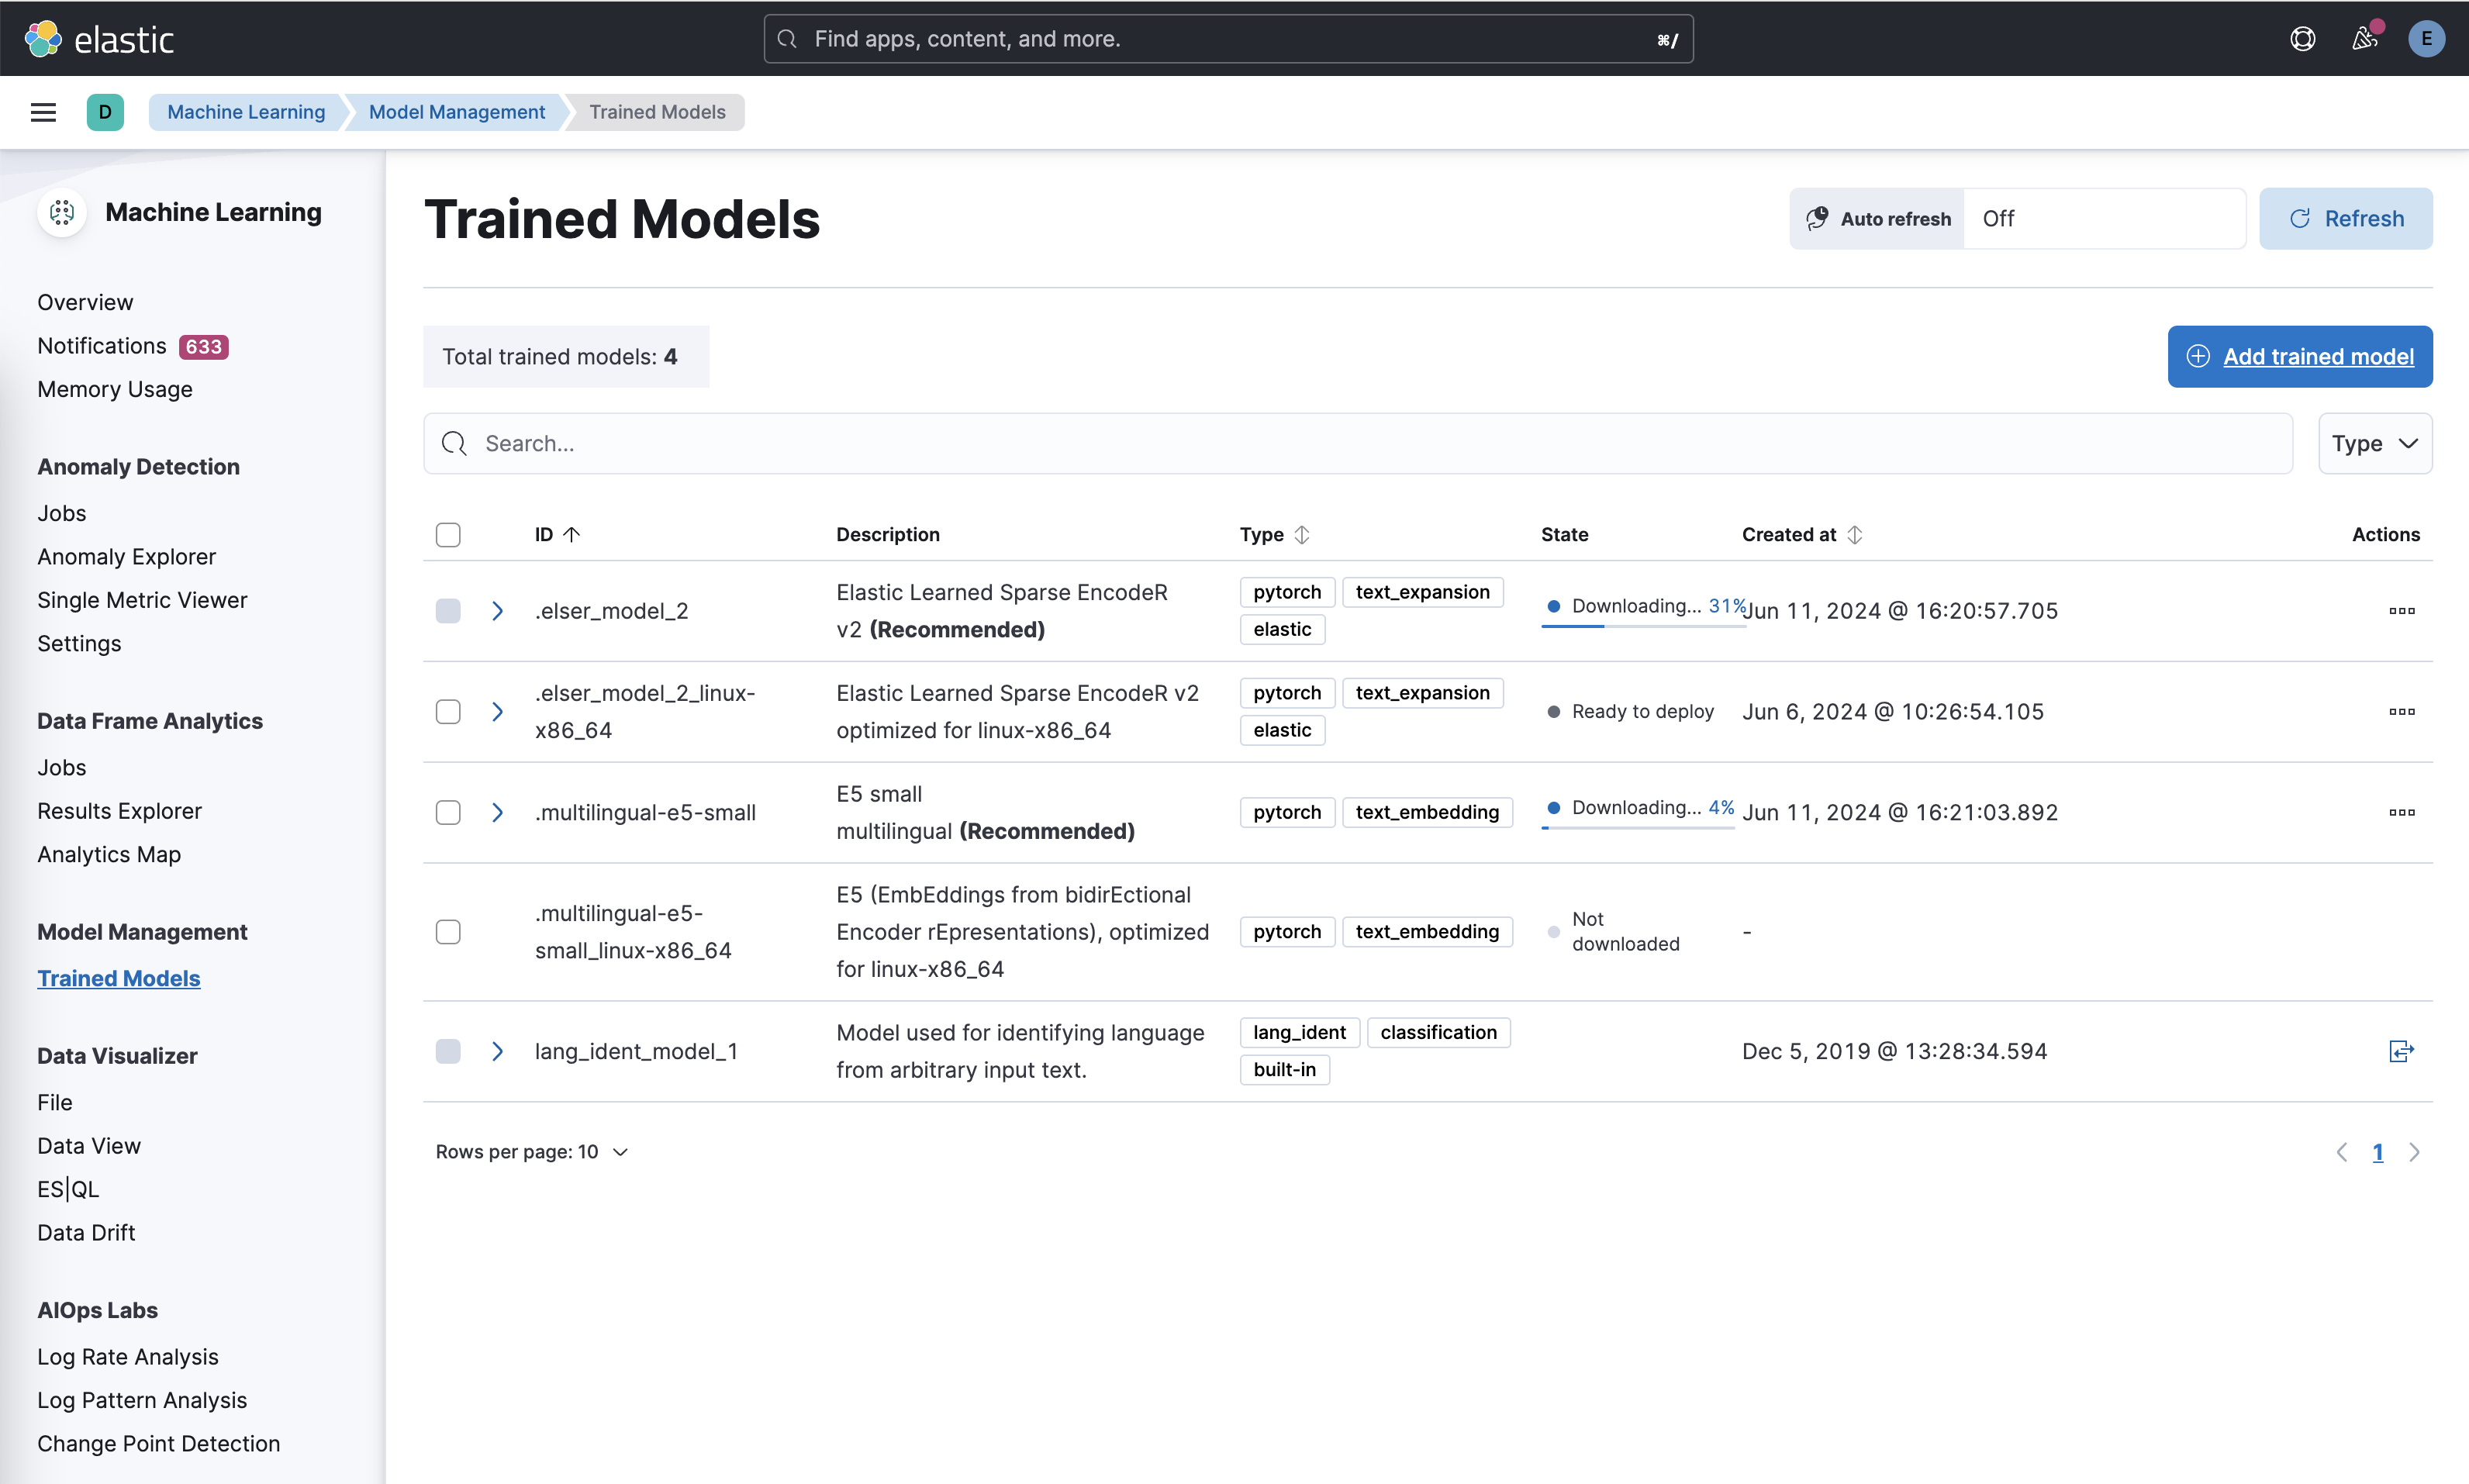
Task: Select the .multilingual-e5-small checkbox
Action: point(448,813)
